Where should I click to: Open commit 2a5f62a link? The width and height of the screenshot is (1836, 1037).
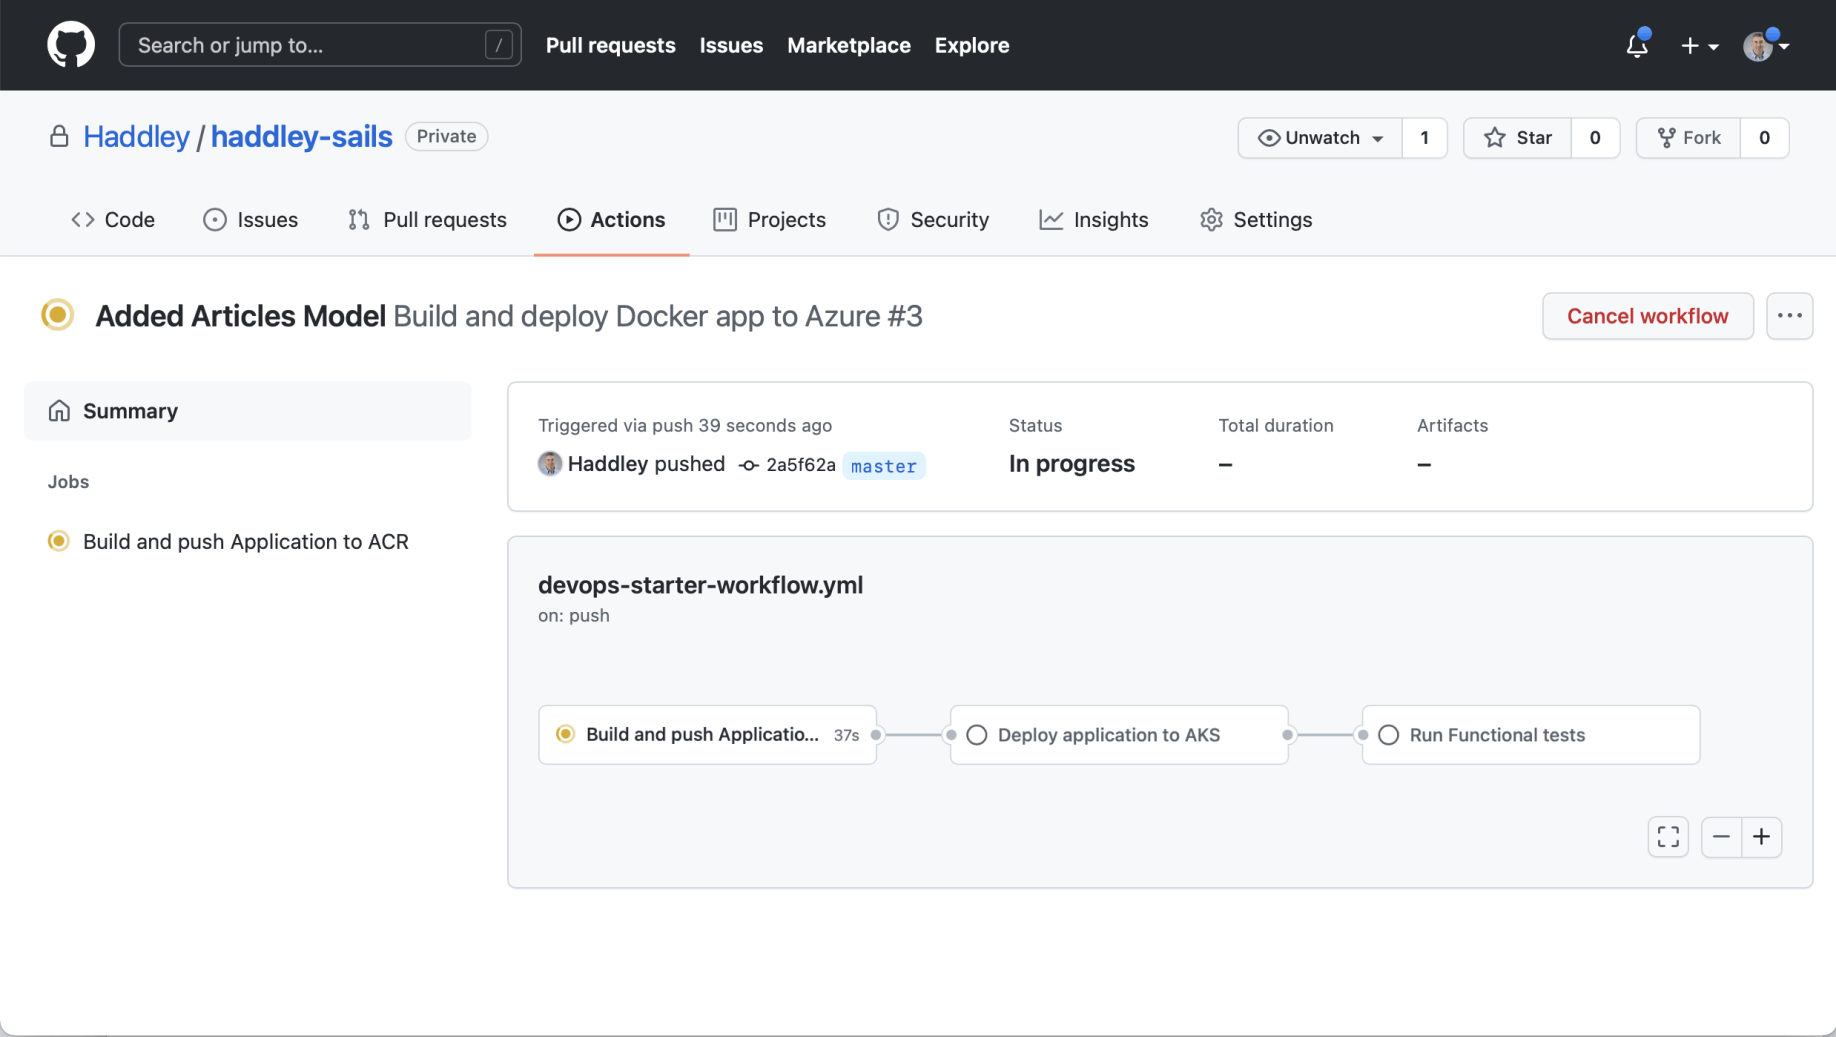800,465
